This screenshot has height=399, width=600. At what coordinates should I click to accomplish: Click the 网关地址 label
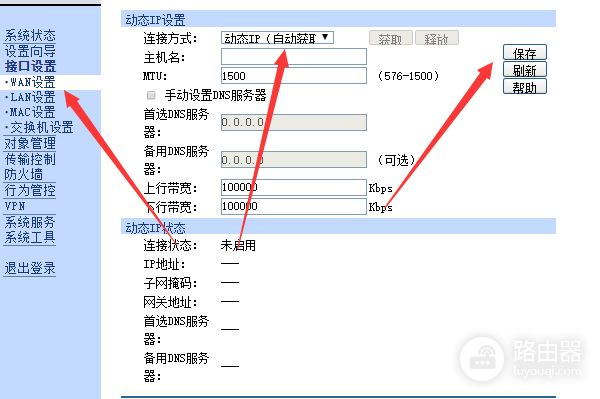pyautogui.click(x=170, y=302)
